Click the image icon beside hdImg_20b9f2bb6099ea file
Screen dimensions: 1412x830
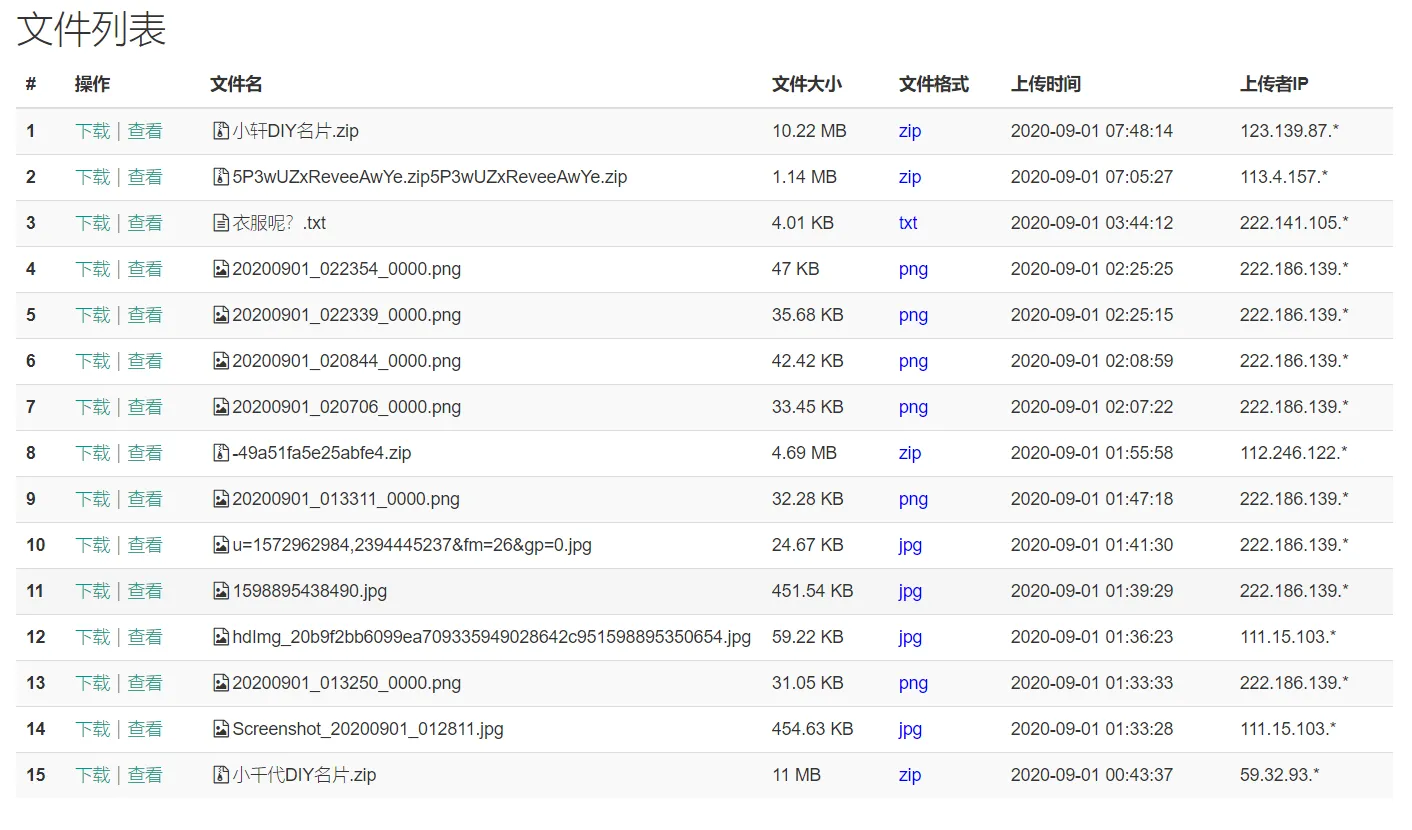(221, 637)
